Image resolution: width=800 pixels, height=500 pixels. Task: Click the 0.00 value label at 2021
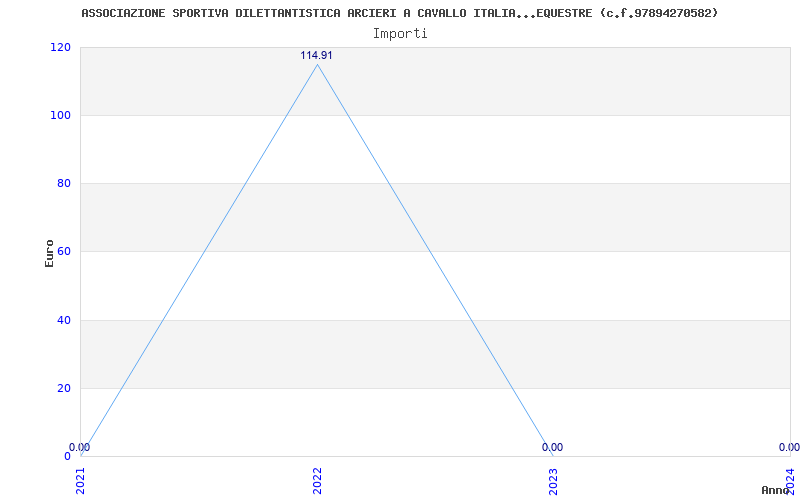click(80, 447)
